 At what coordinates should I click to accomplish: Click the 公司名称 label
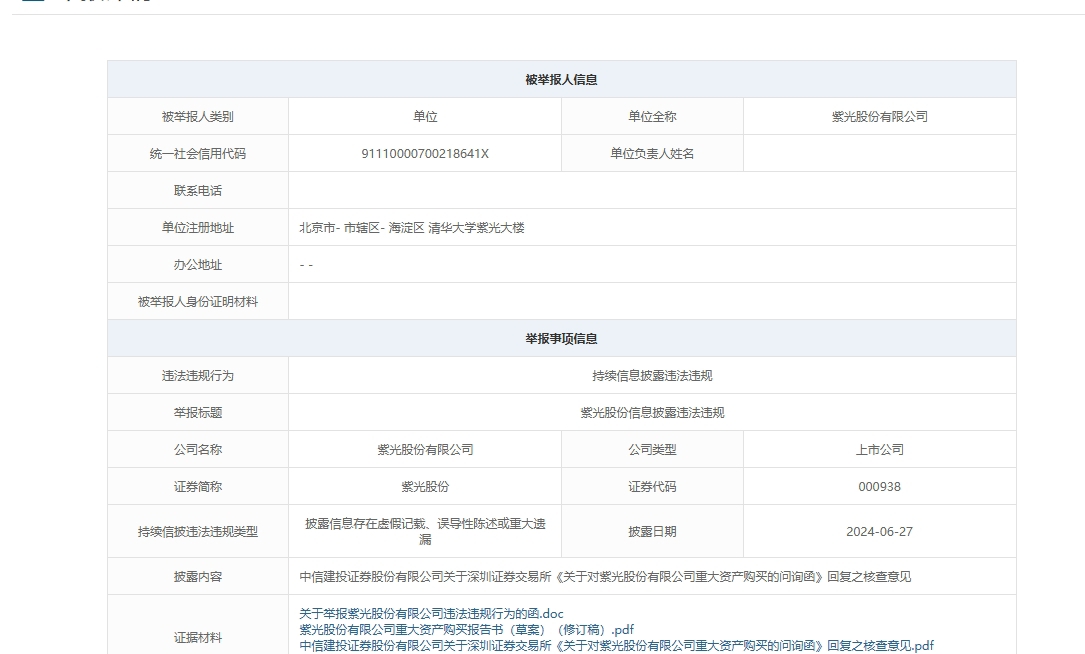tap(198, 450)
